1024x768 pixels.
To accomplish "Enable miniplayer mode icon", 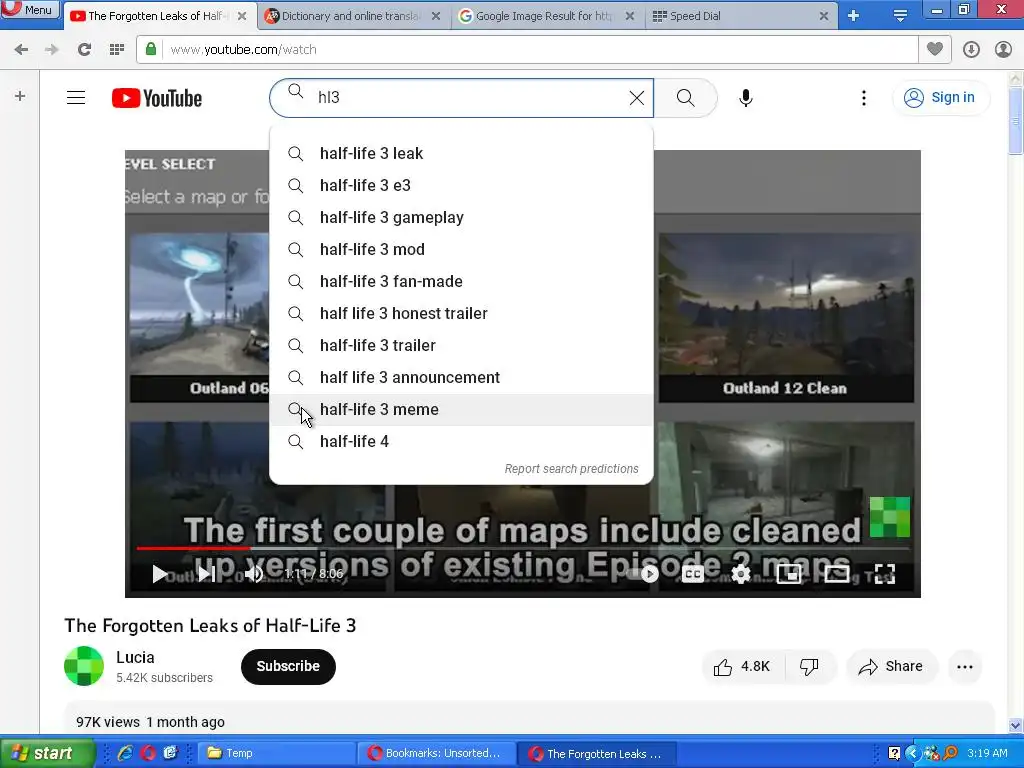I will point(789,574).
